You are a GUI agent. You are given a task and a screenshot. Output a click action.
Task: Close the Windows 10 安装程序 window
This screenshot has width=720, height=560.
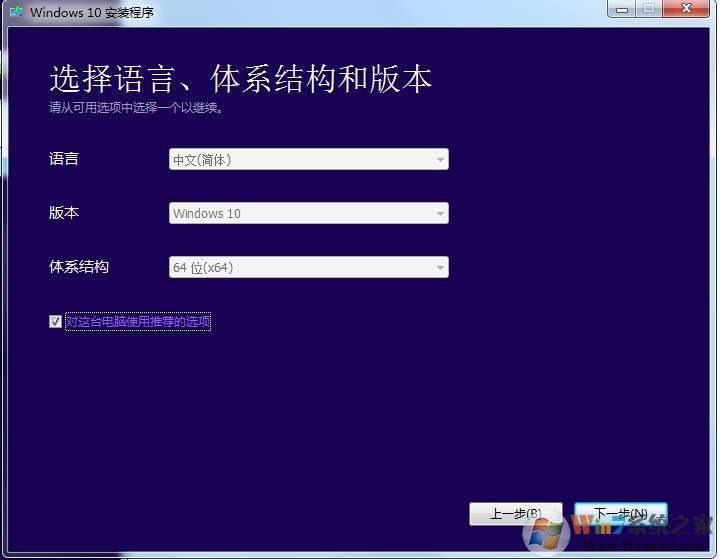pos(686,9)
